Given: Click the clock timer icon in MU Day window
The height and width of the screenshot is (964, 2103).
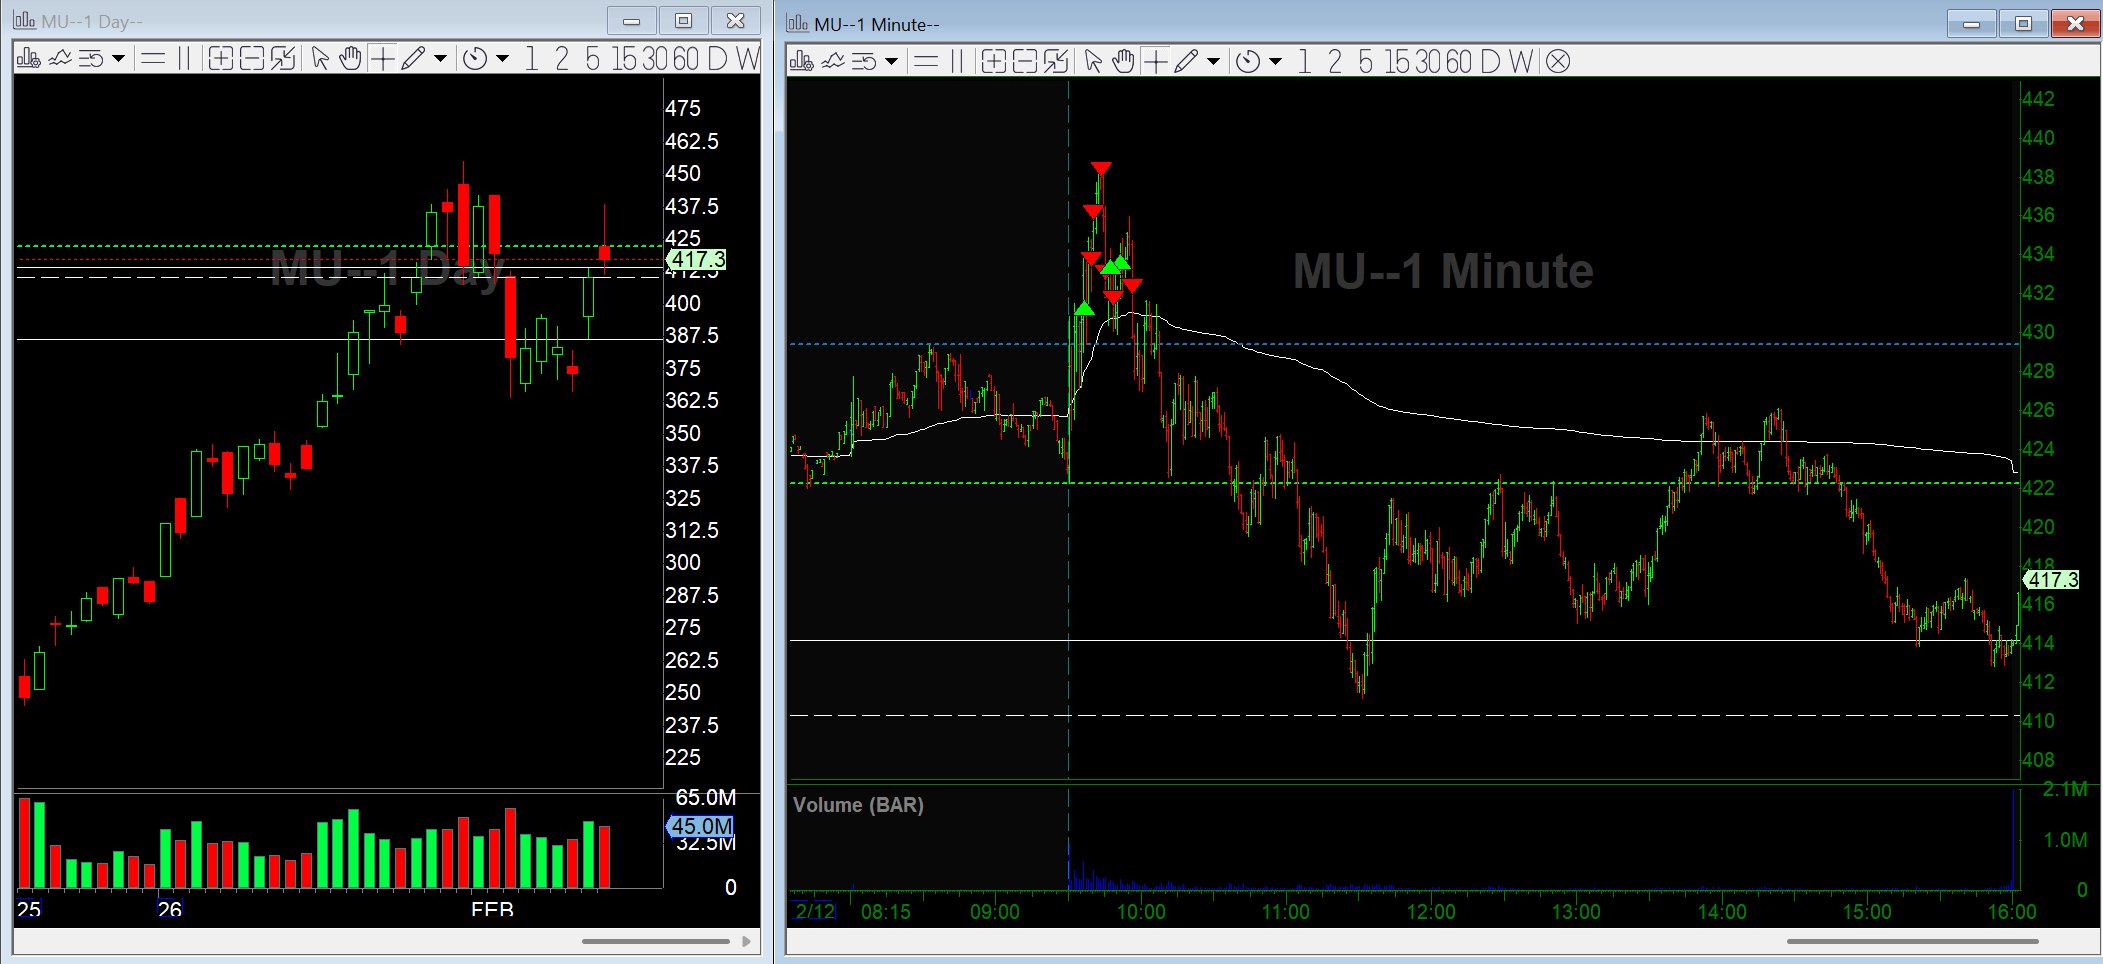Looking at the screenshot, I should (475, 59).
